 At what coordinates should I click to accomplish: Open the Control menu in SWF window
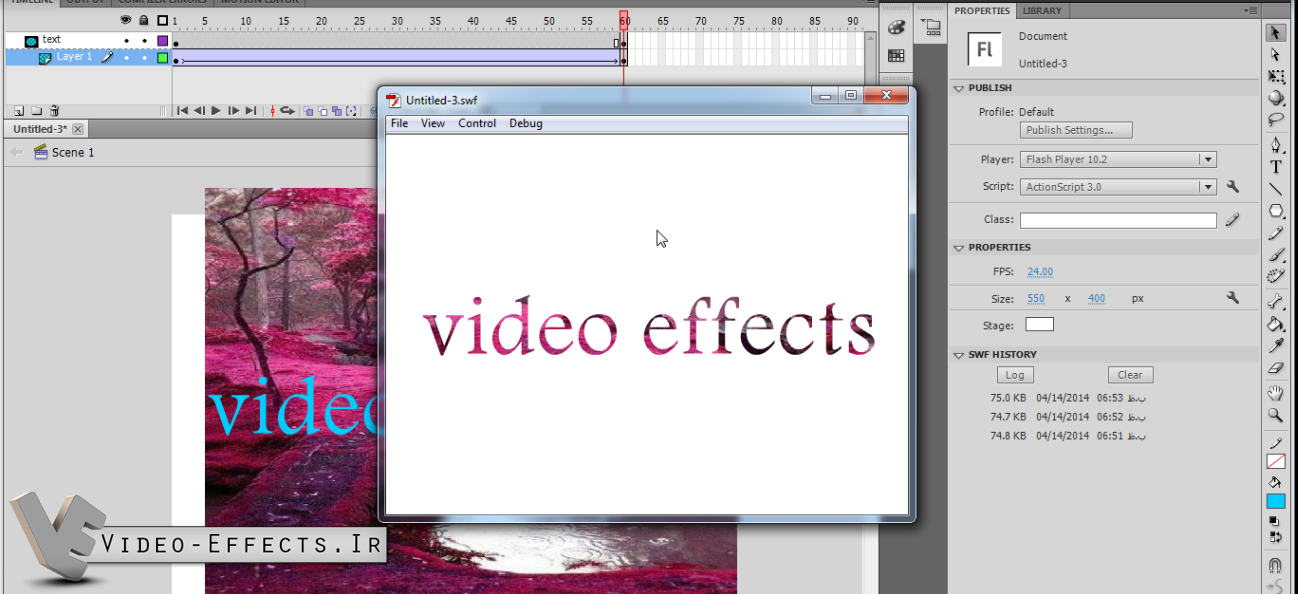pos(477,124)
